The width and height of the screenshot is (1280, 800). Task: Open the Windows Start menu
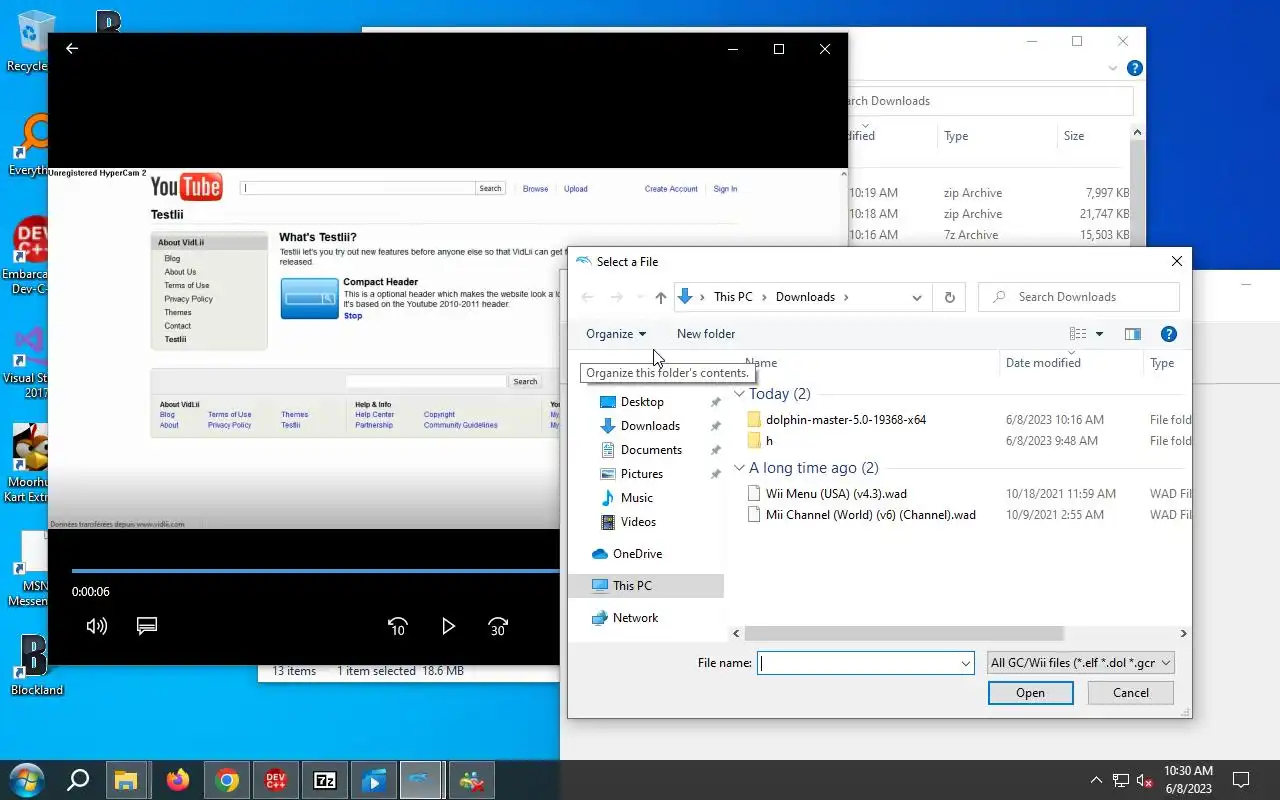[x=27, y=780]
